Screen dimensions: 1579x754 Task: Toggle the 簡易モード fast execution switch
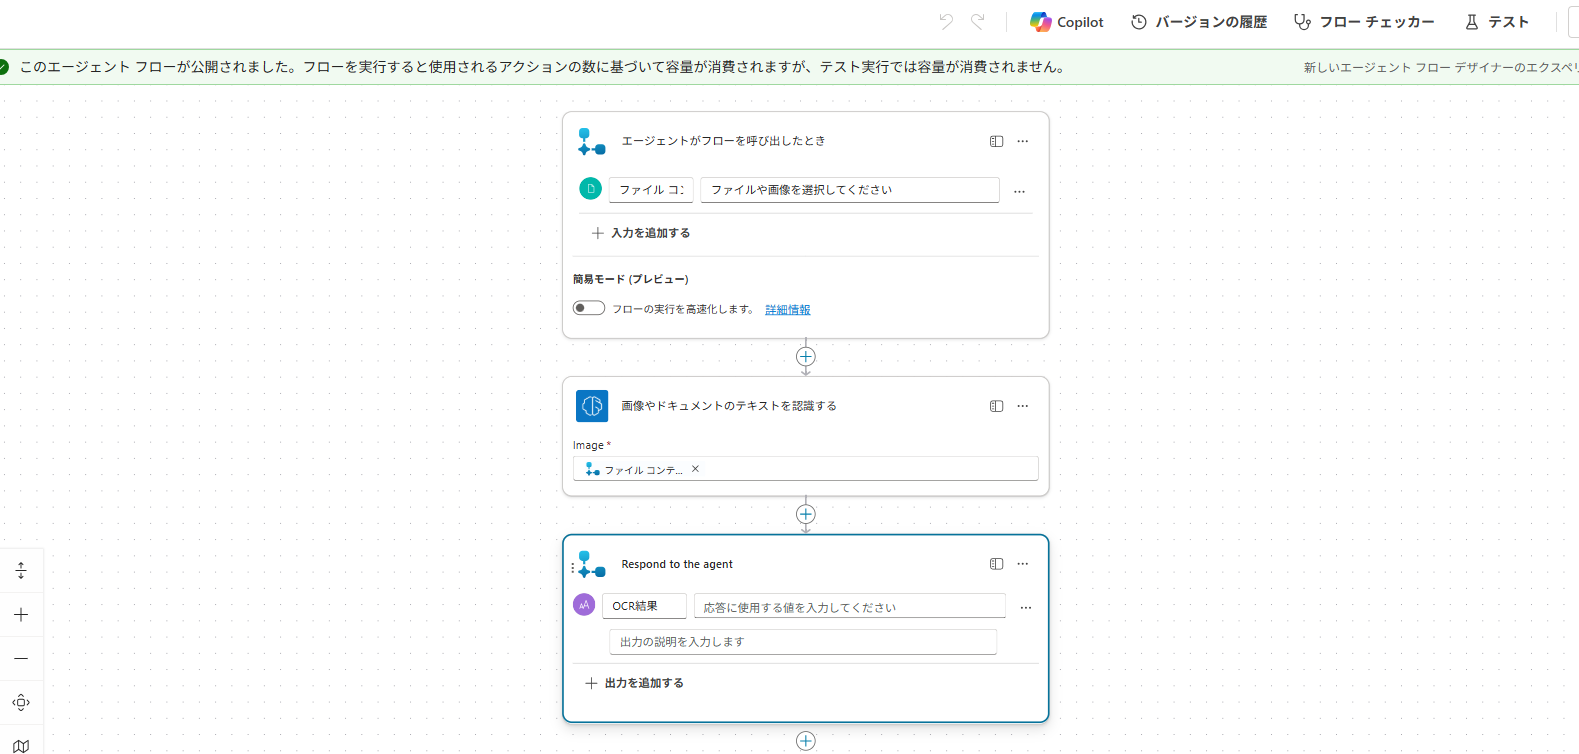[589, 308]
